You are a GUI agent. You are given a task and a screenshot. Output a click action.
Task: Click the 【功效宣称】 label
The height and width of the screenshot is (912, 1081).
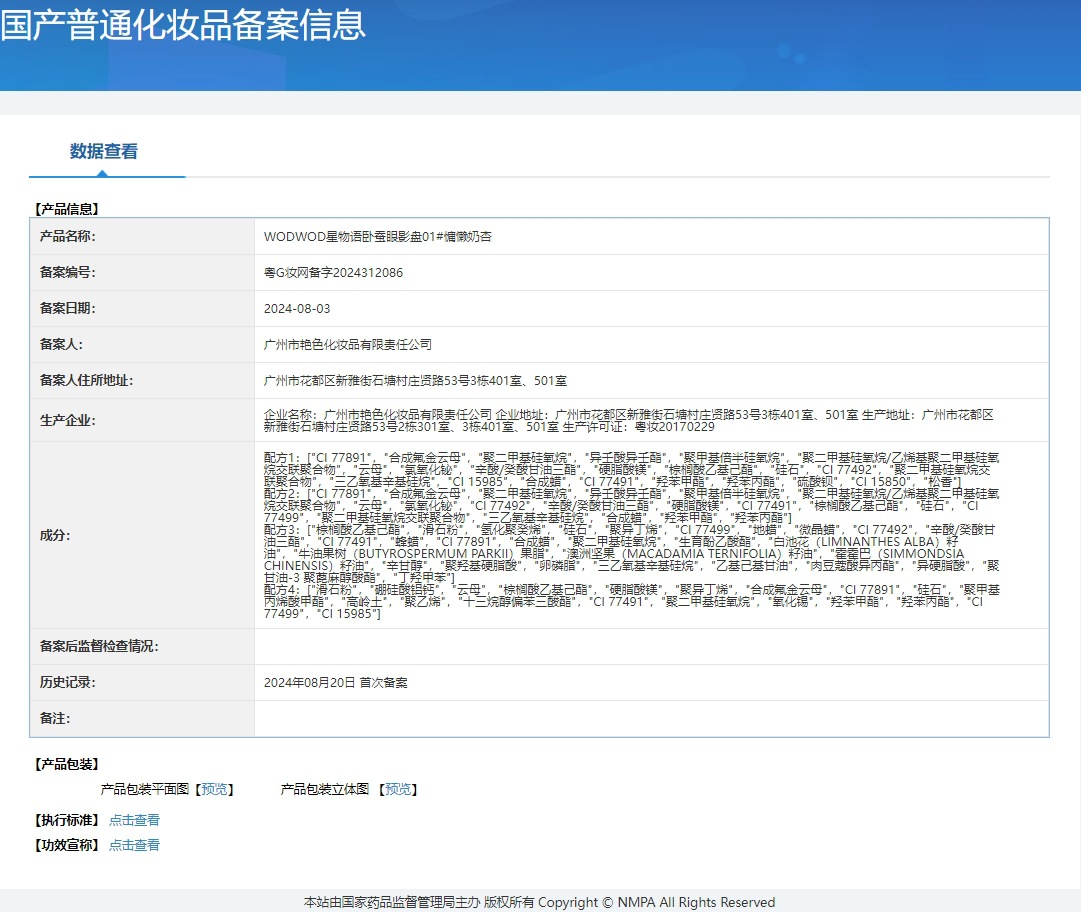pyautogui.click(x=67, y=845)
